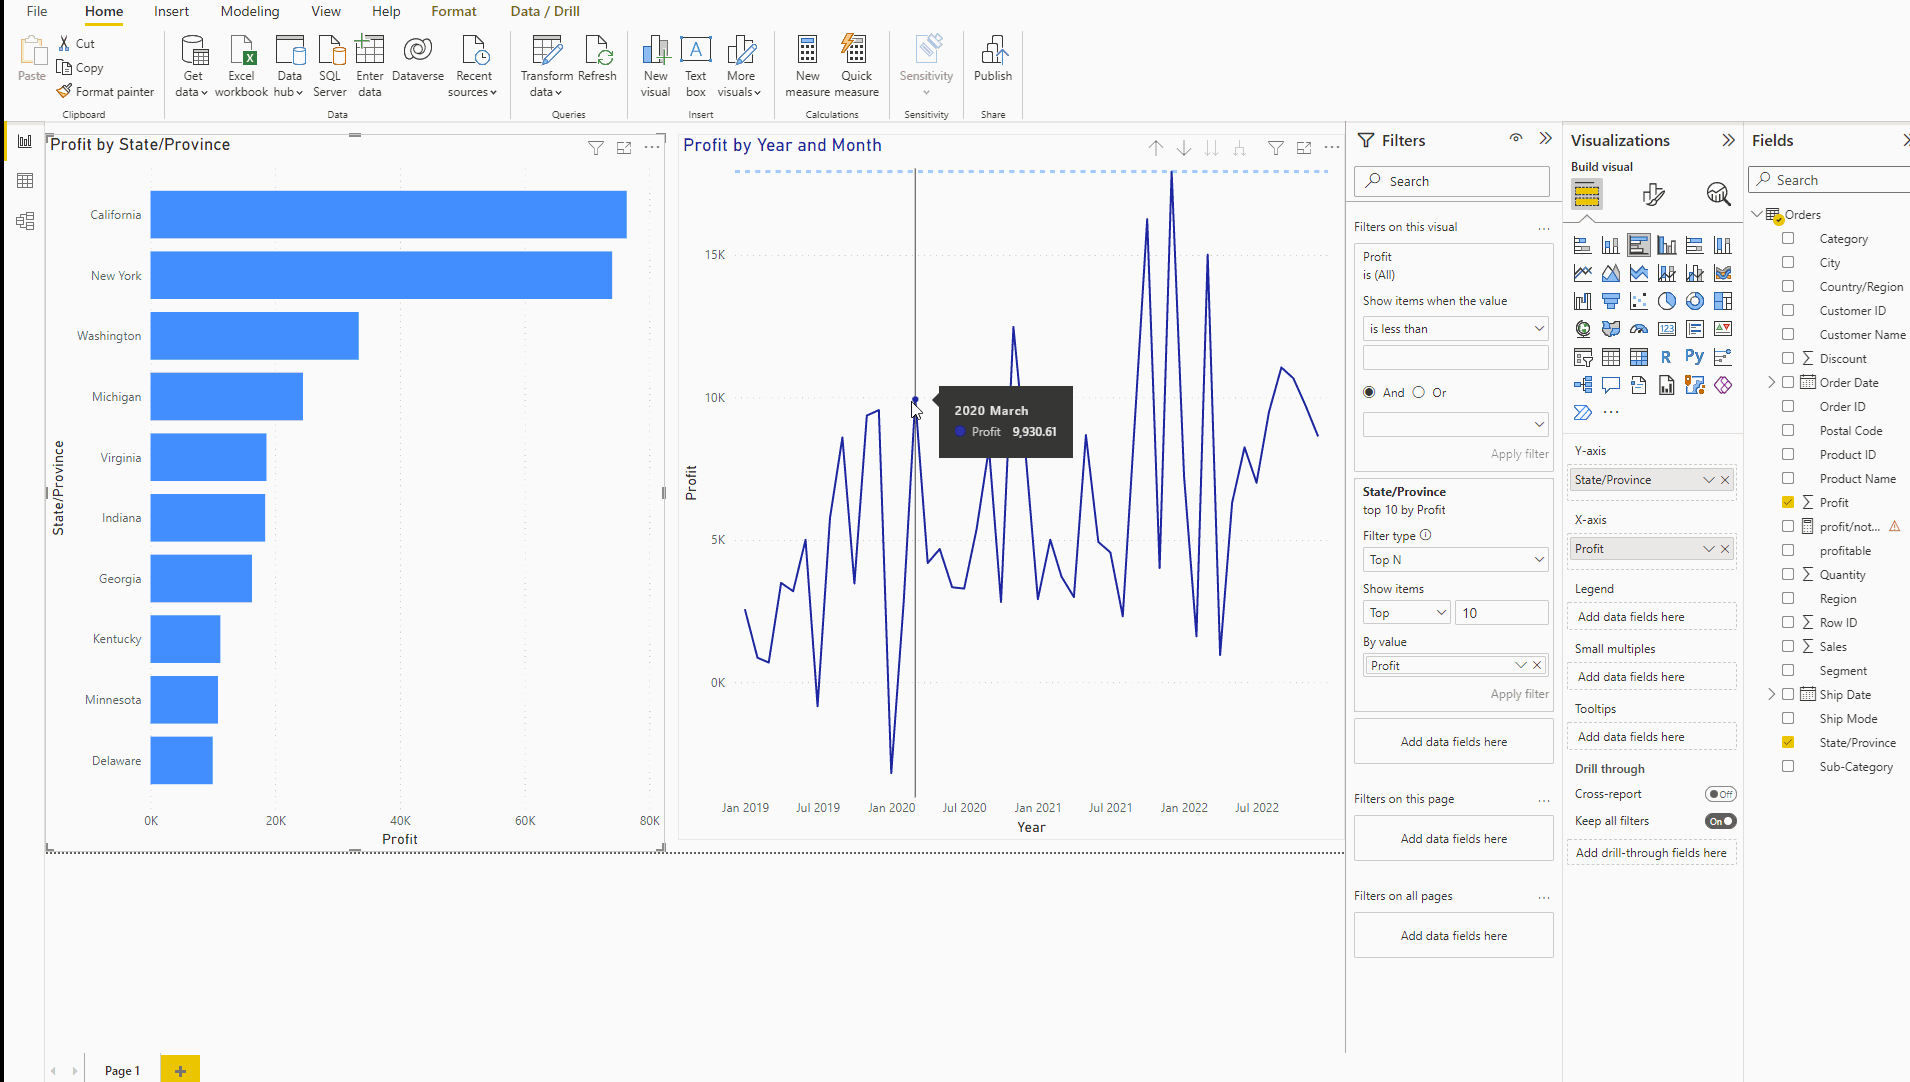This screenshot has width=1910, height=1082.
Task: Open the 'is less than' filter dropdown
Action: tap(1455, 328)
